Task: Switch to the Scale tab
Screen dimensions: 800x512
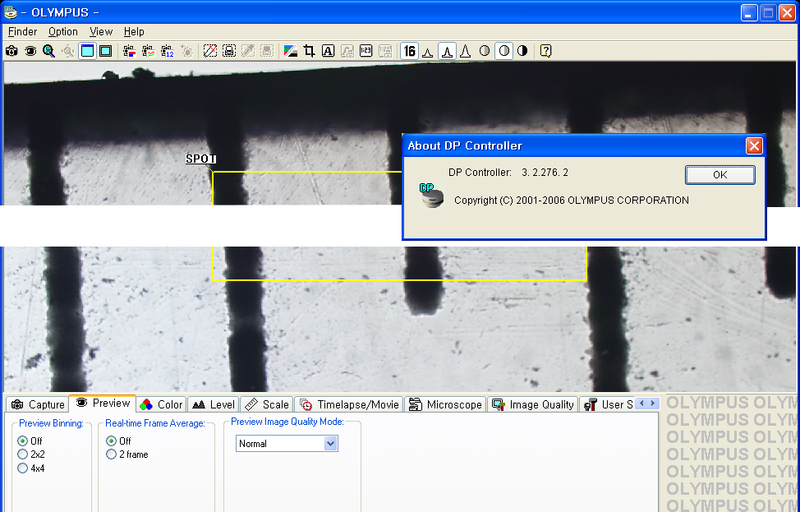Action: pyautogui.click(x=267, y=404)
